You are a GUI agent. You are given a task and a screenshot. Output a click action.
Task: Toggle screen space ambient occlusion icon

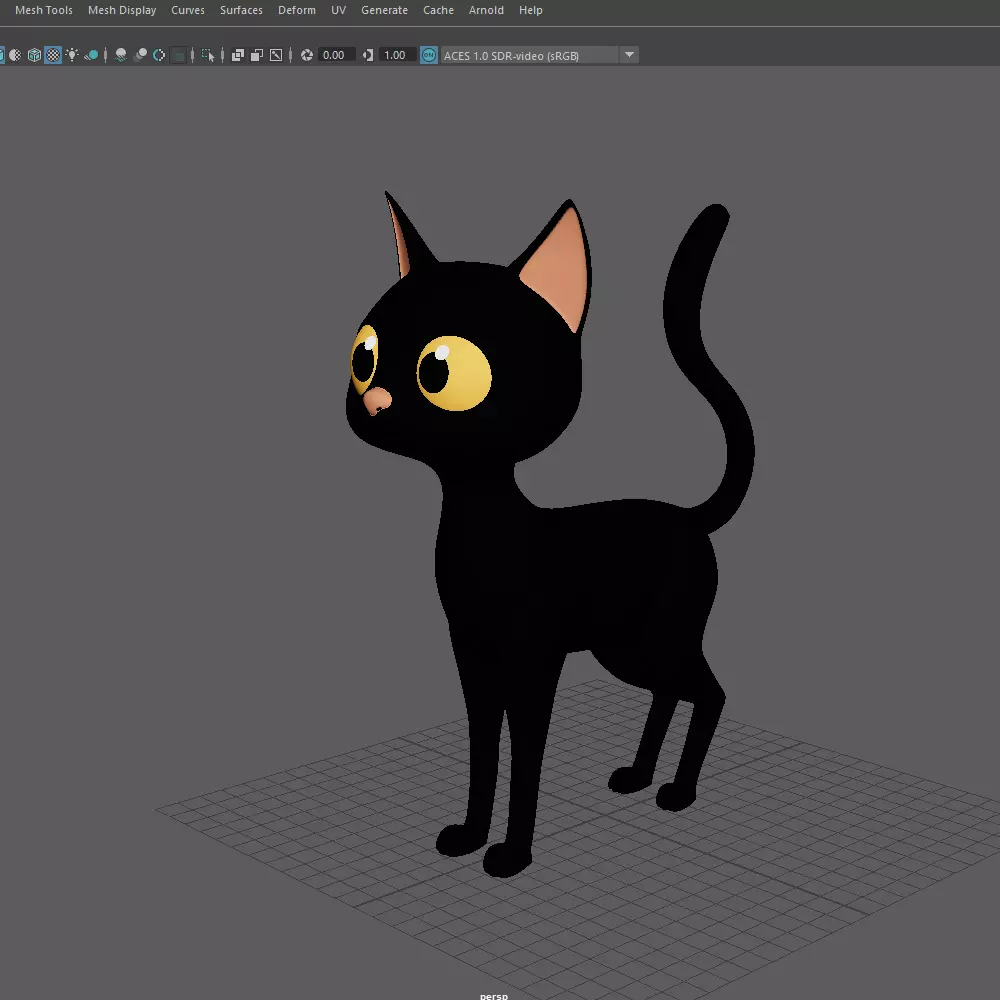[x=121, y=55]
